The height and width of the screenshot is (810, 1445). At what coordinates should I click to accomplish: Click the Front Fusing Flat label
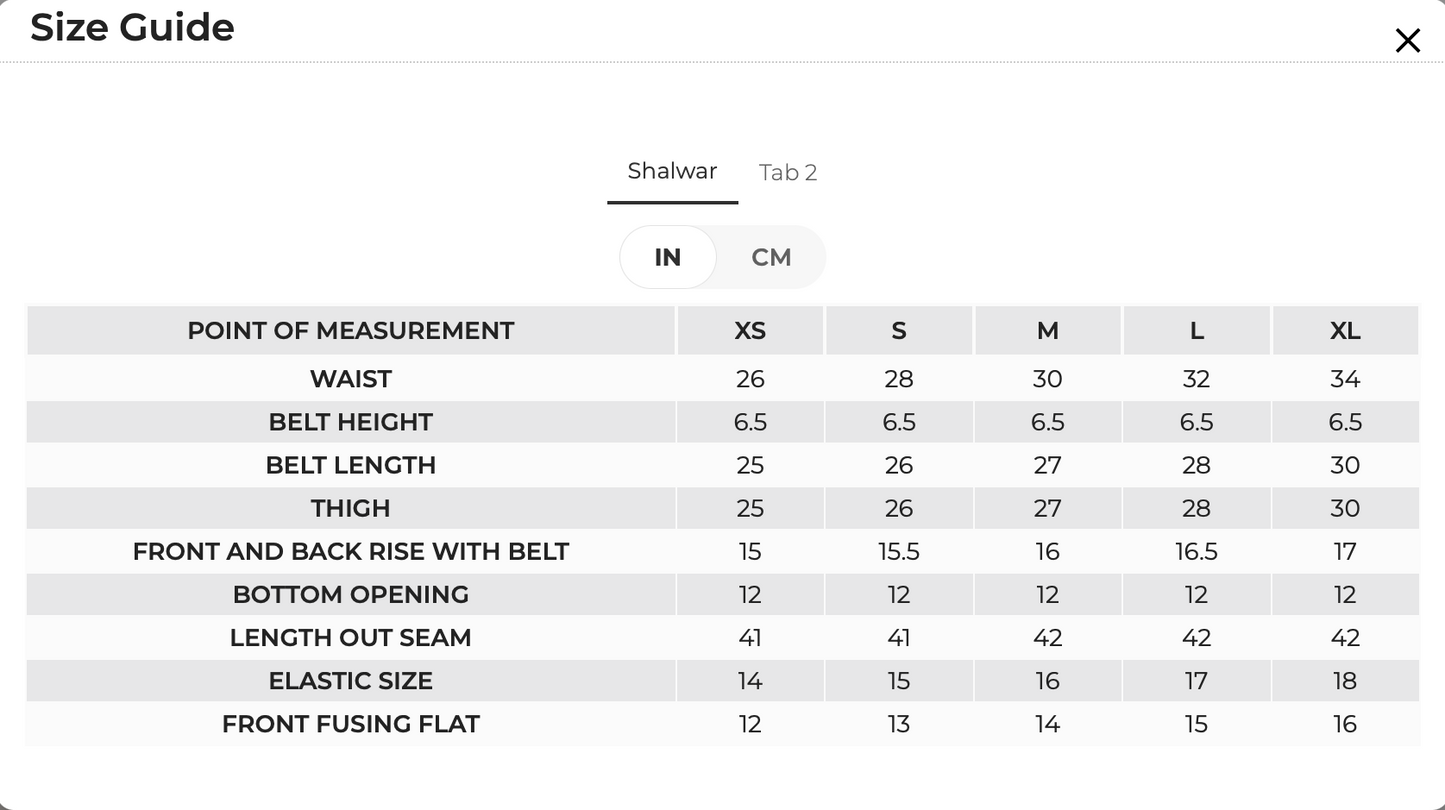(x=351, y=723)
